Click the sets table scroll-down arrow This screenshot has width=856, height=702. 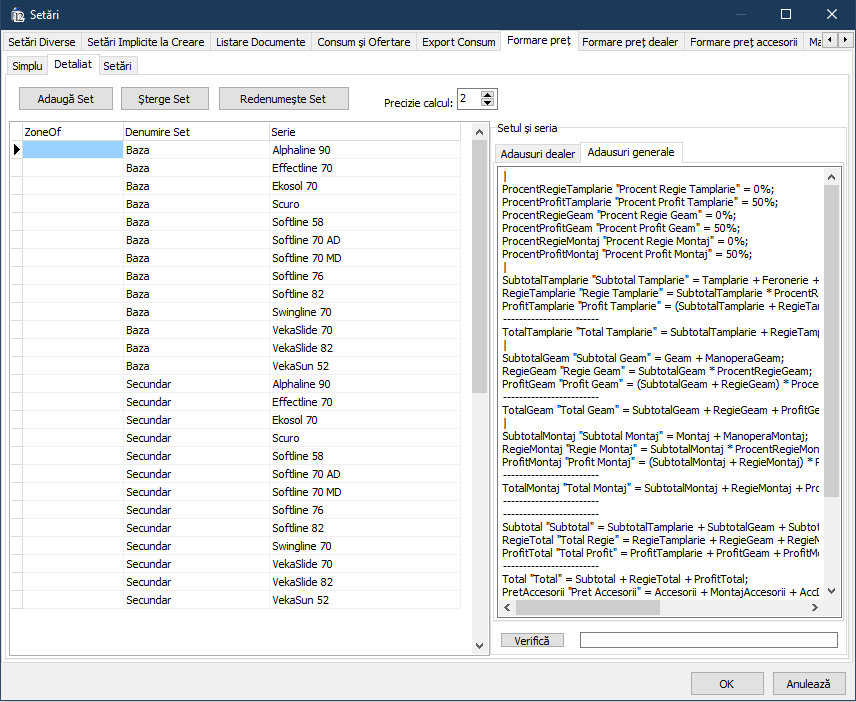[480, 647]
